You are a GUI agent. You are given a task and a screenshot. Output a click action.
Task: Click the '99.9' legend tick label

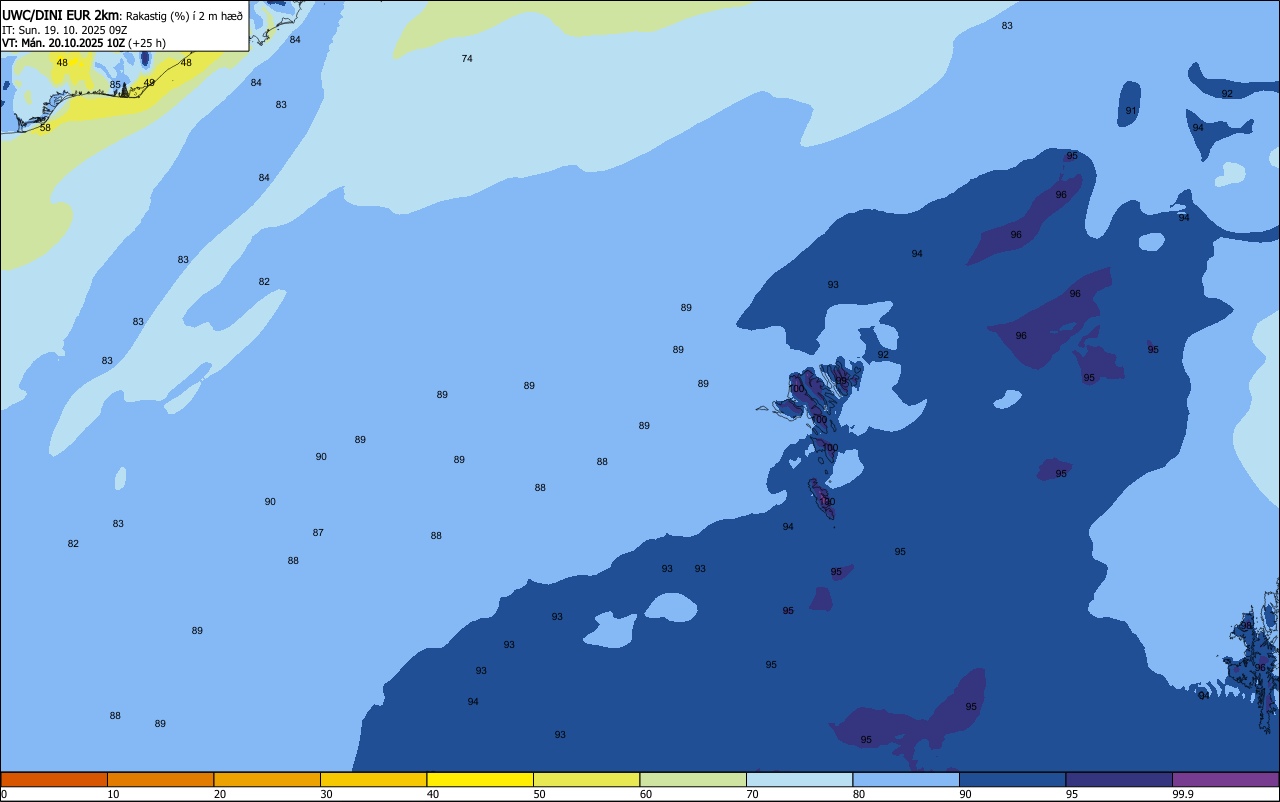point(1182,794)
